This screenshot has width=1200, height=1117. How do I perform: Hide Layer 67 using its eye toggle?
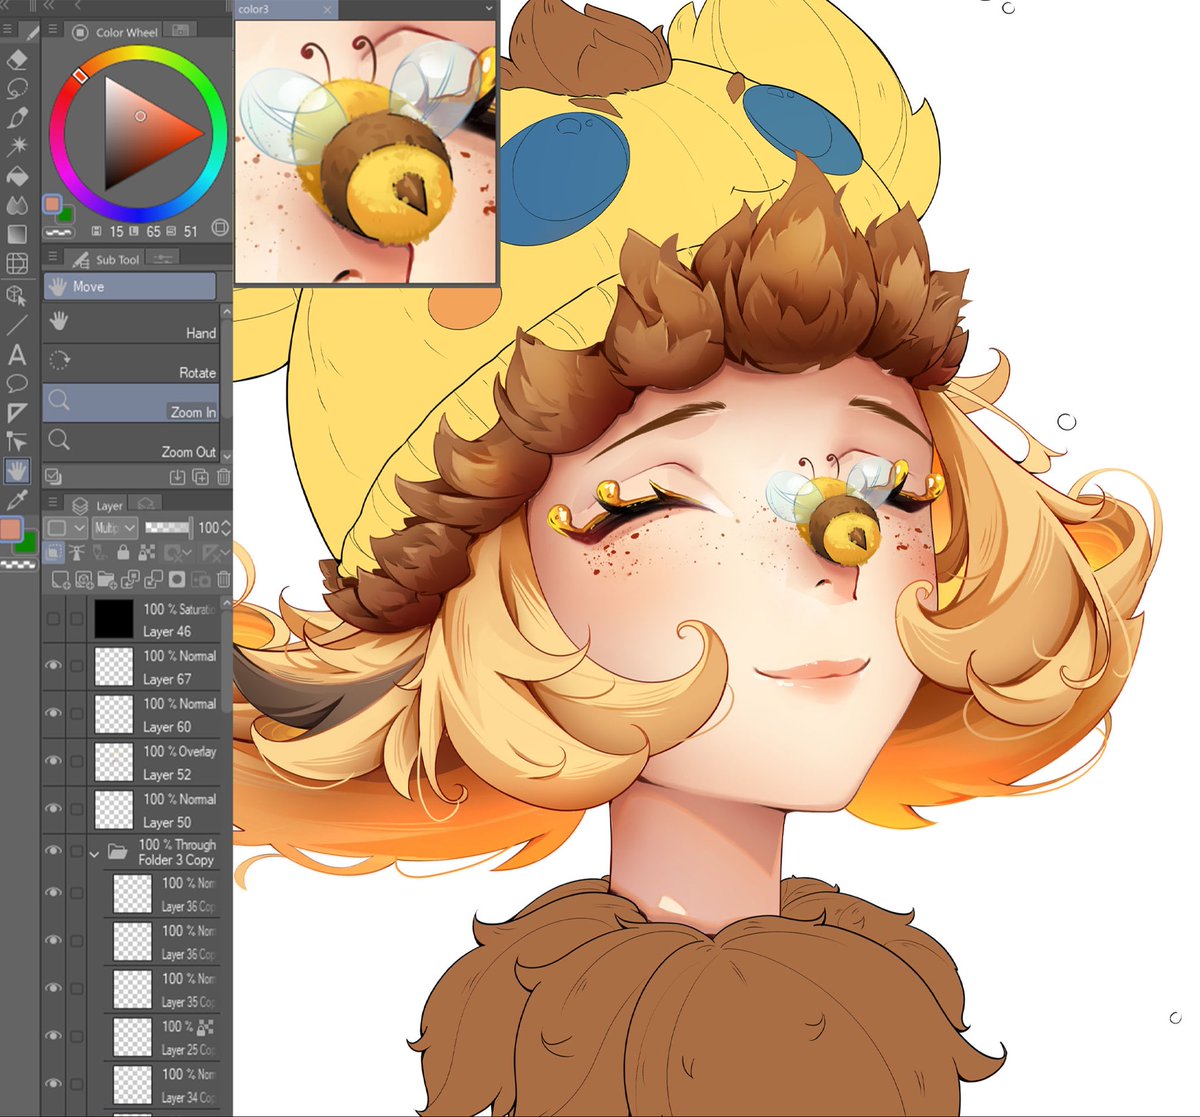pos(55,667)
